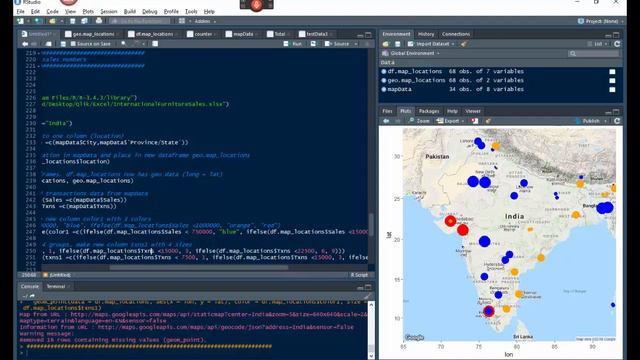This screenshot has width=640, height=360.
Task: Open the Addins dropdown
Action: (x=205, y=21)
